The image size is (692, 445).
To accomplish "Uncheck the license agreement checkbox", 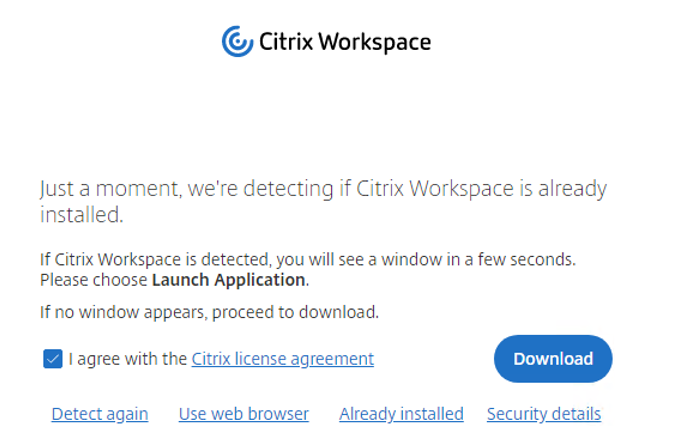I will click(x=53, y=359).
